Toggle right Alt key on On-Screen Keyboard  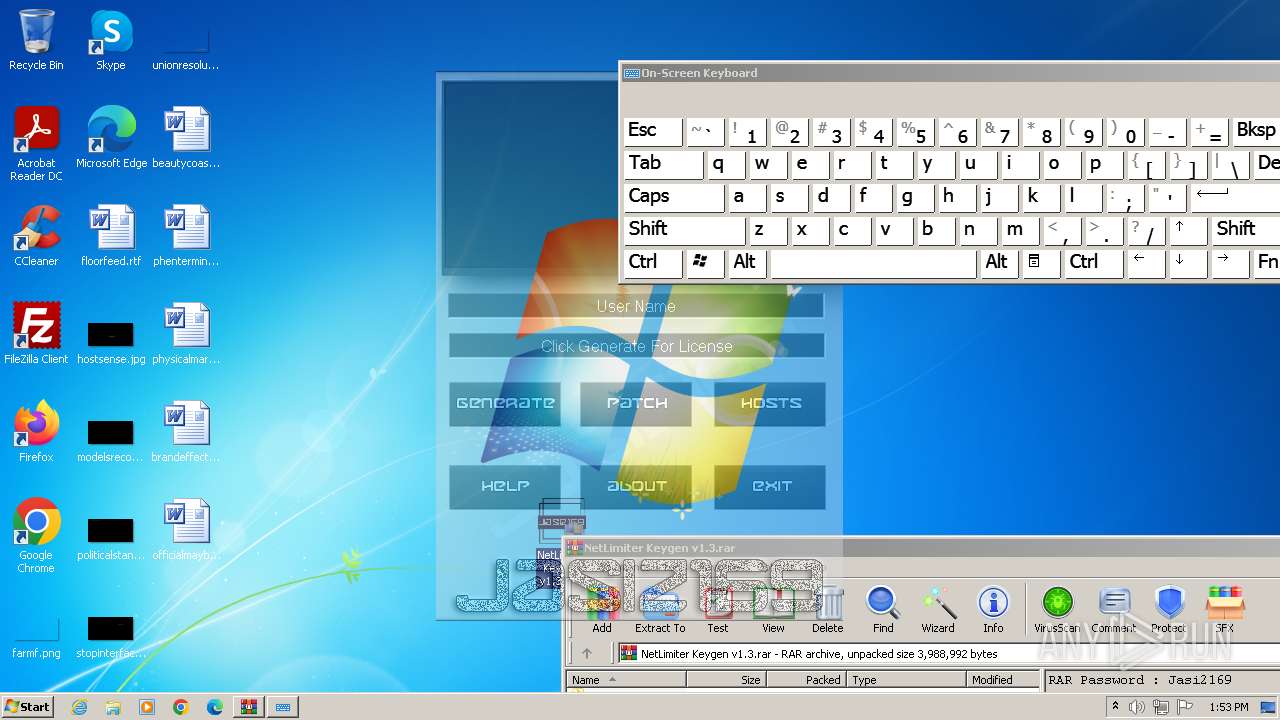(999, 263)
